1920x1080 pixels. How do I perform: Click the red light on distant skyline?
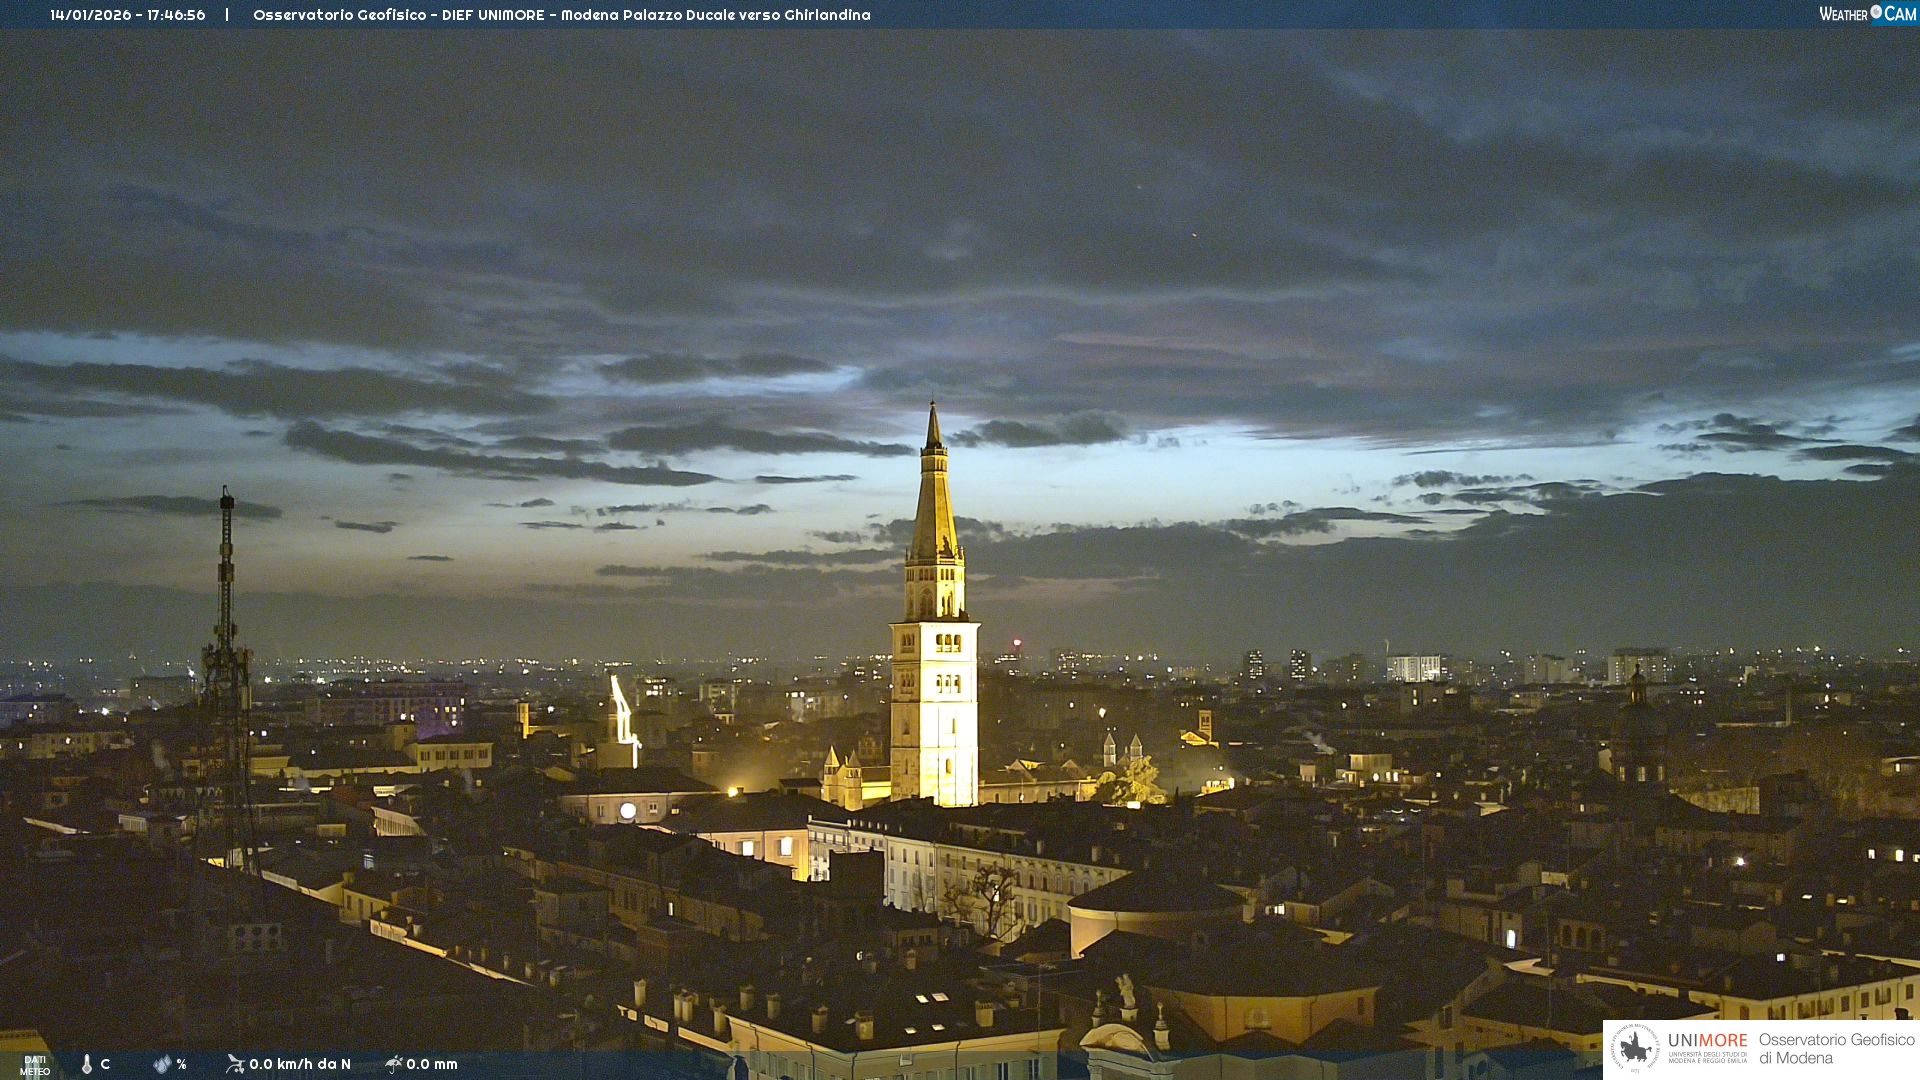coord(1017,642)
